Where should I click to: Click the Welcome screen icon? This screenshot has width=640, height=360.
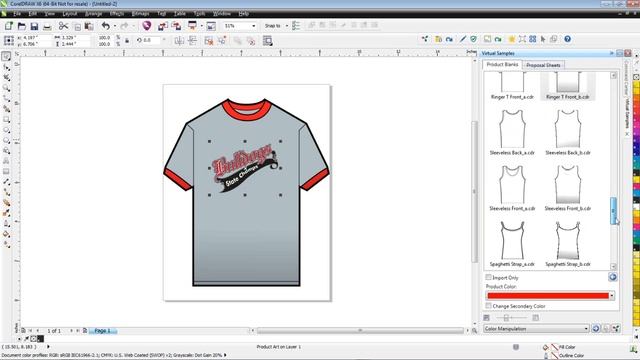tap(211, 26)
